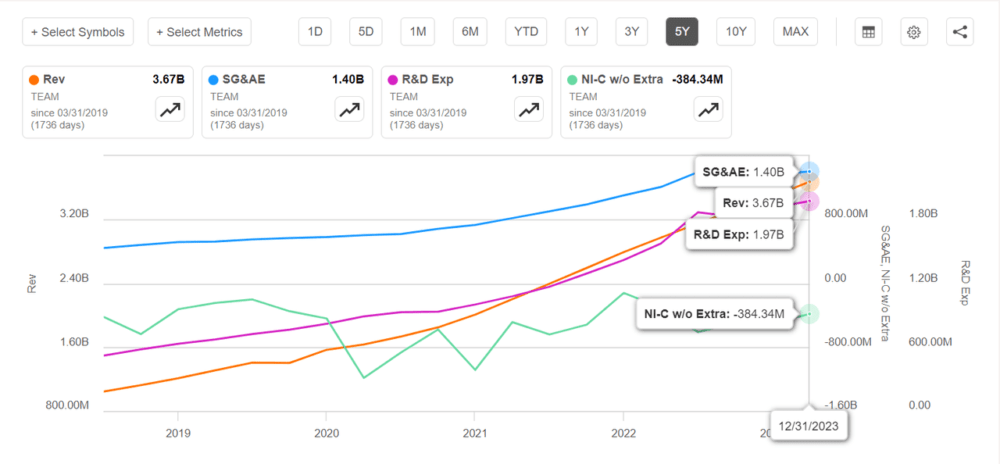The height and width of the screenshot is (464, 1000).
Task: Click trend icon on SG&AE card
Action: [x=349, y=110]
